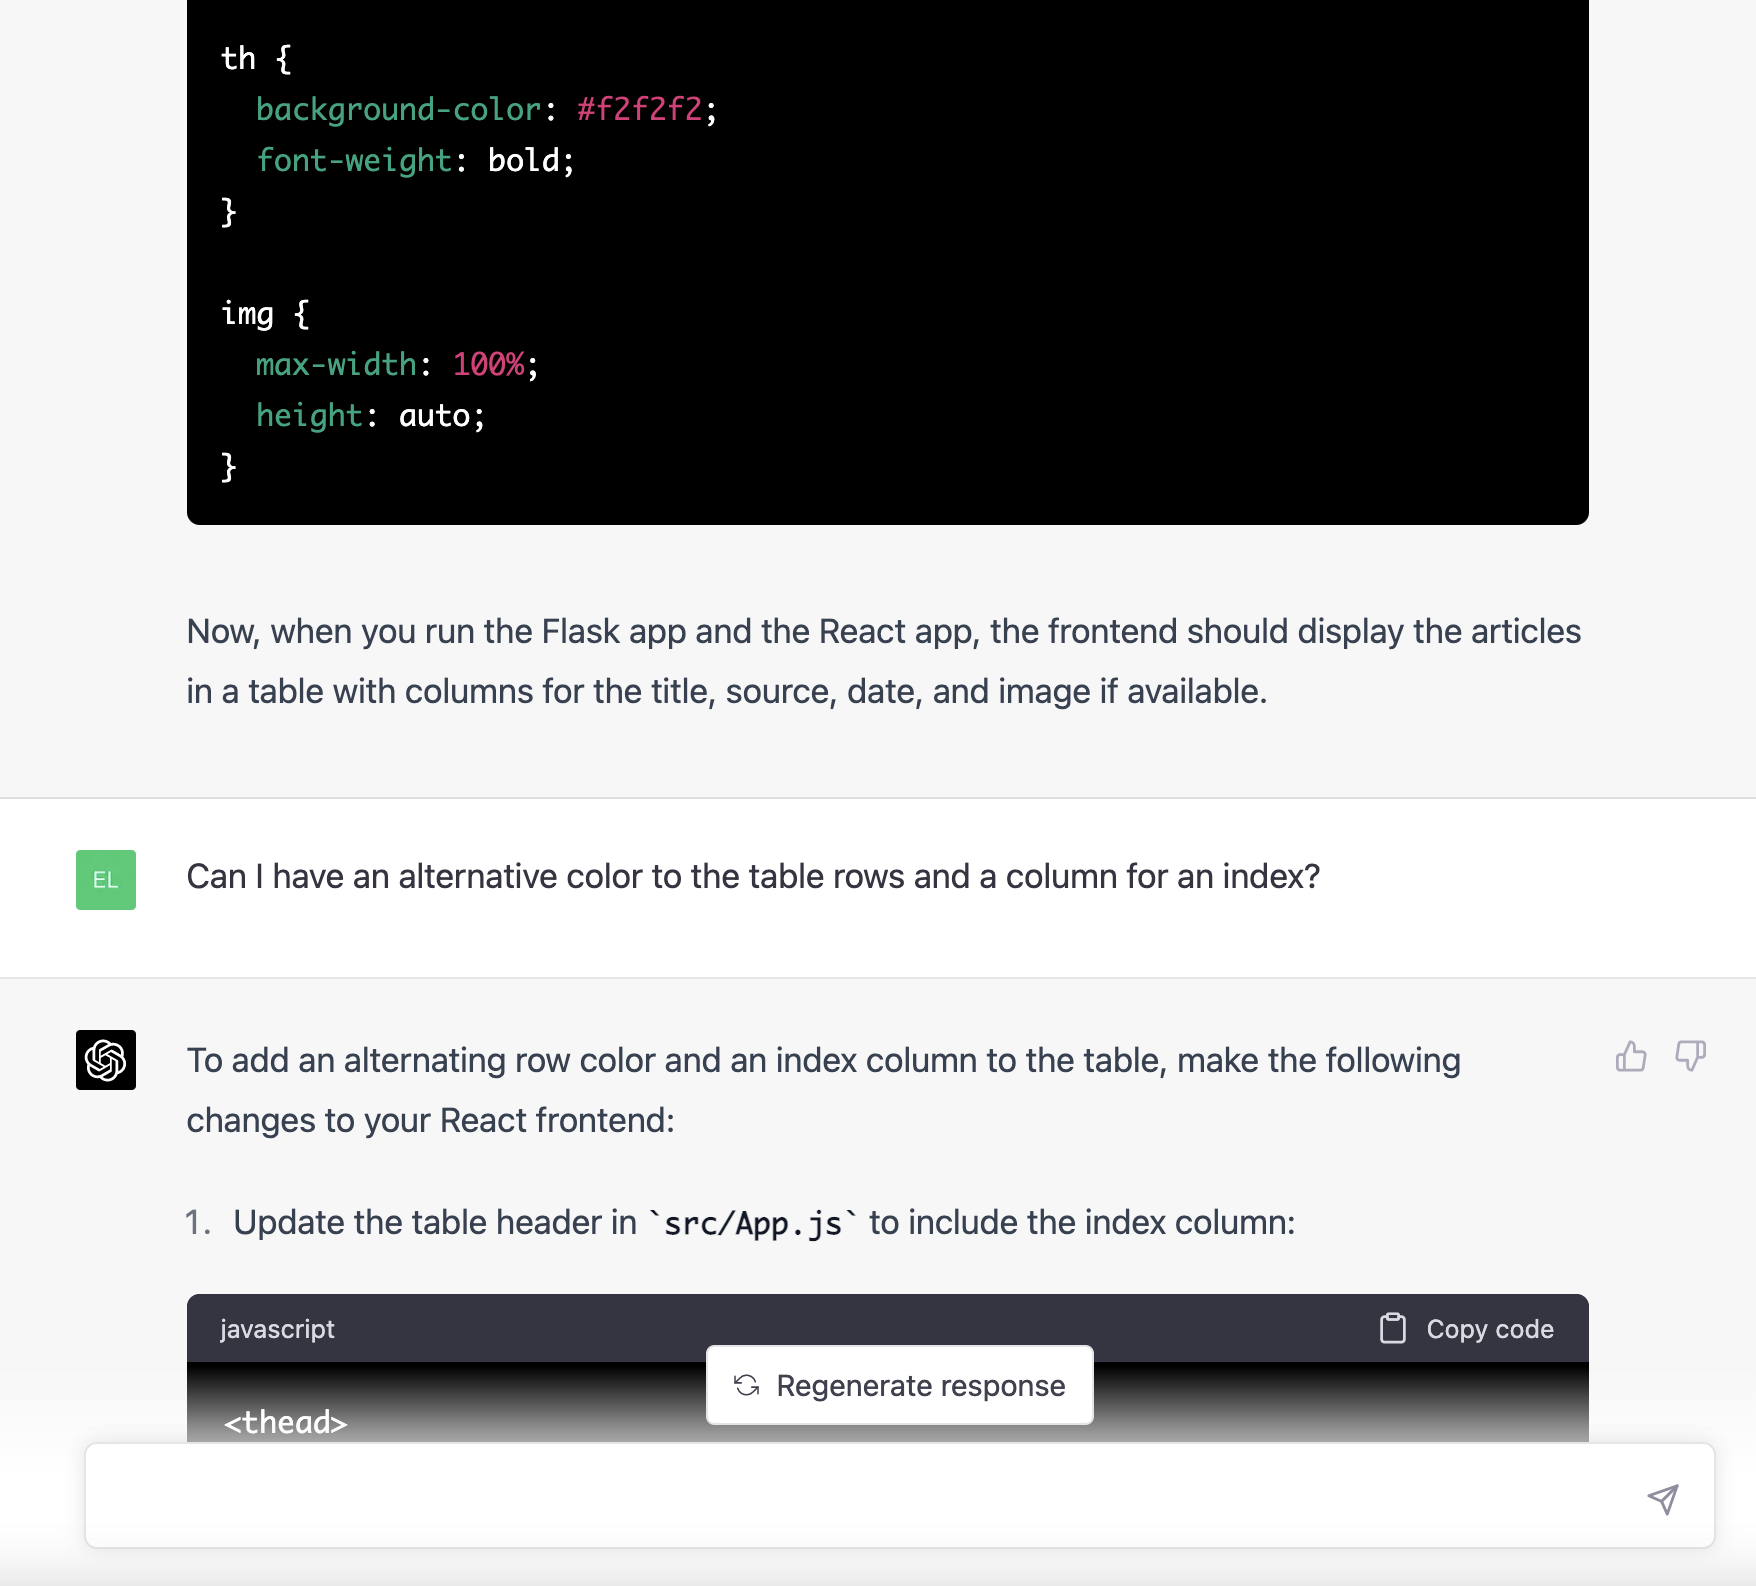The height and width of the screenshot is (1586, 1756).
Task: Select the max-width 100% declaration
Action: pyautogui.click(x=394, y=364)
